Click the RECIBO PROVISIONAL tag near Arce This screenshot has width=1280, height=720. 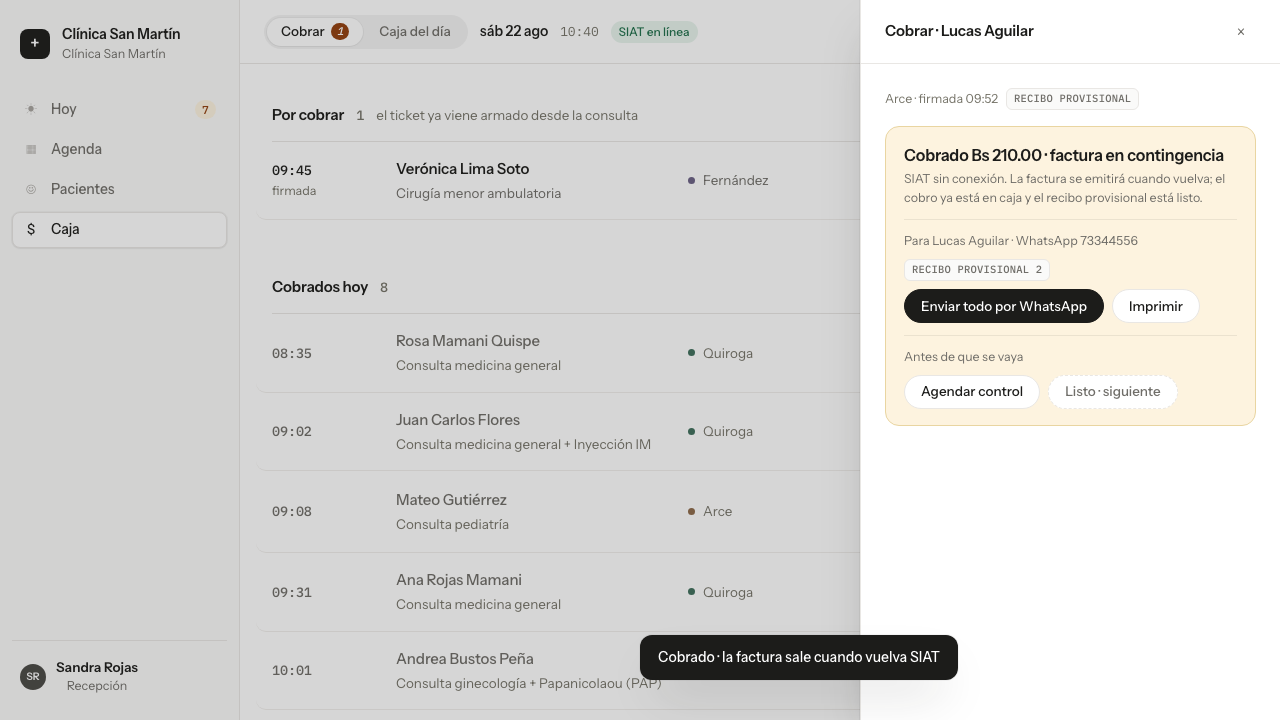coord(1072,99)
